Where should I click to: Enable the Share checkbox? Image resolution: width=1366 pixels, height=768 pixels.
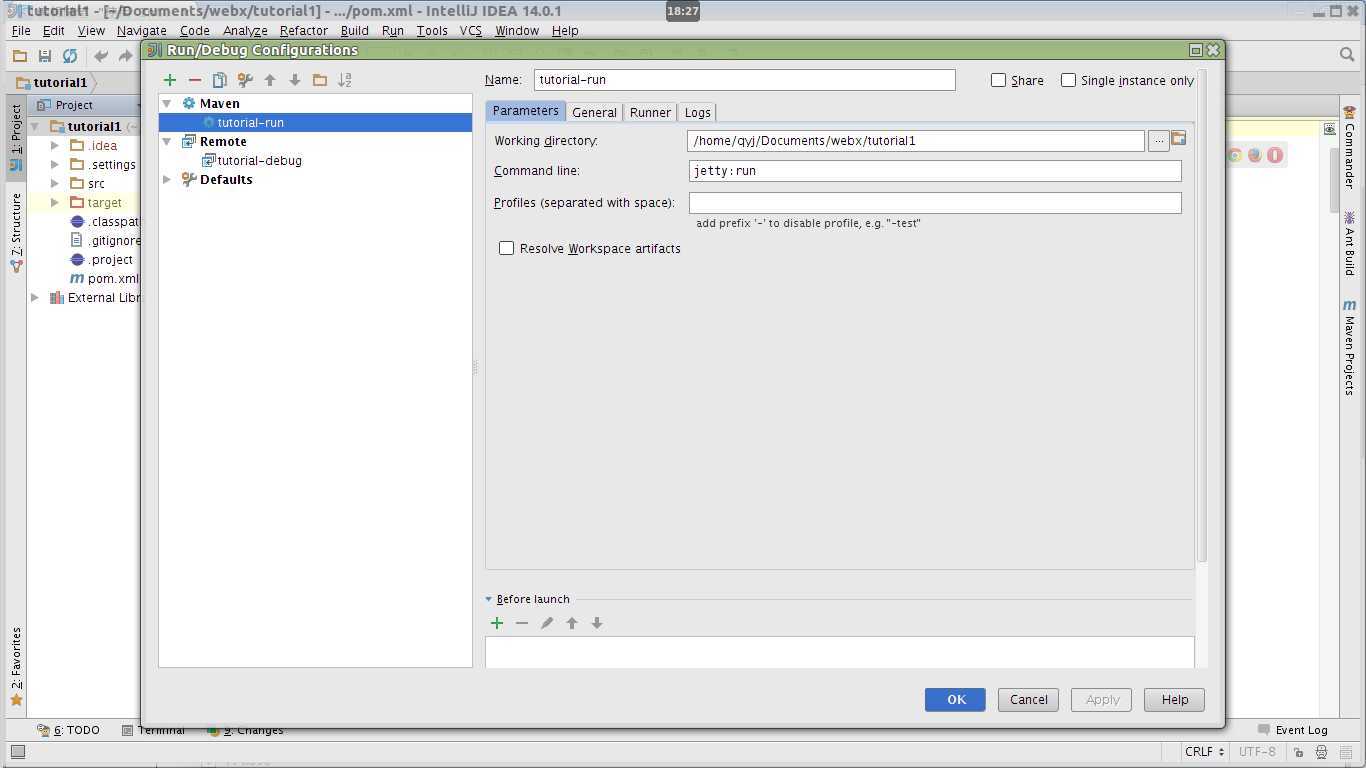998,80
